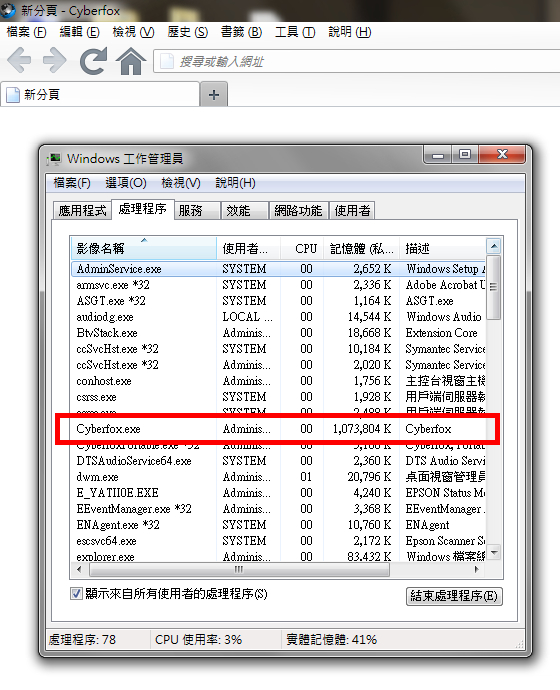Click process list scroll up arrow
The height and width of the screenshot is (690, 560).
[x=494, y=246]
